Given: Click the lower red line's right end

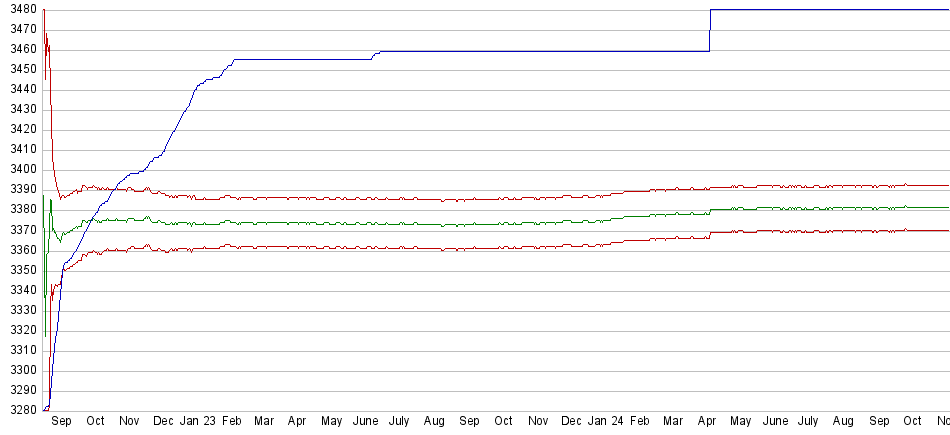Looking at the screenshot, I should coord(946,231).
